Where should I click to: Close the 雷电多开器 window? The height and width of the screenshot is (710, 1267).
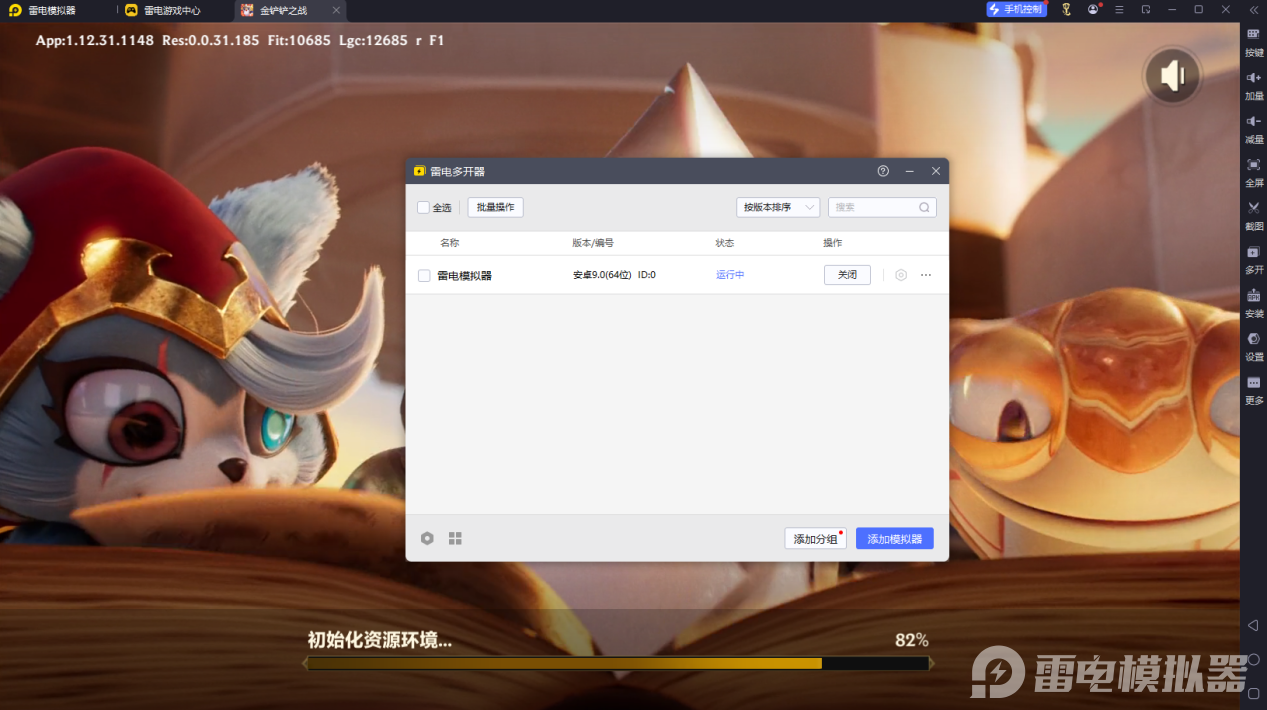point(936,171)
